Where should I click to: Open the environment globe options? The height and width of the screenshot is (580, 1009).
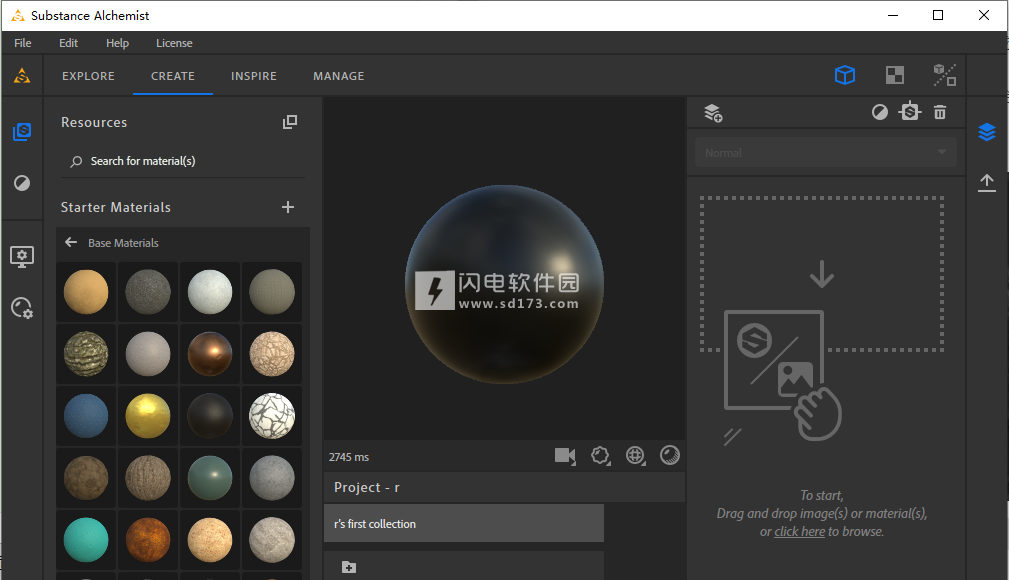pos(635,456)
